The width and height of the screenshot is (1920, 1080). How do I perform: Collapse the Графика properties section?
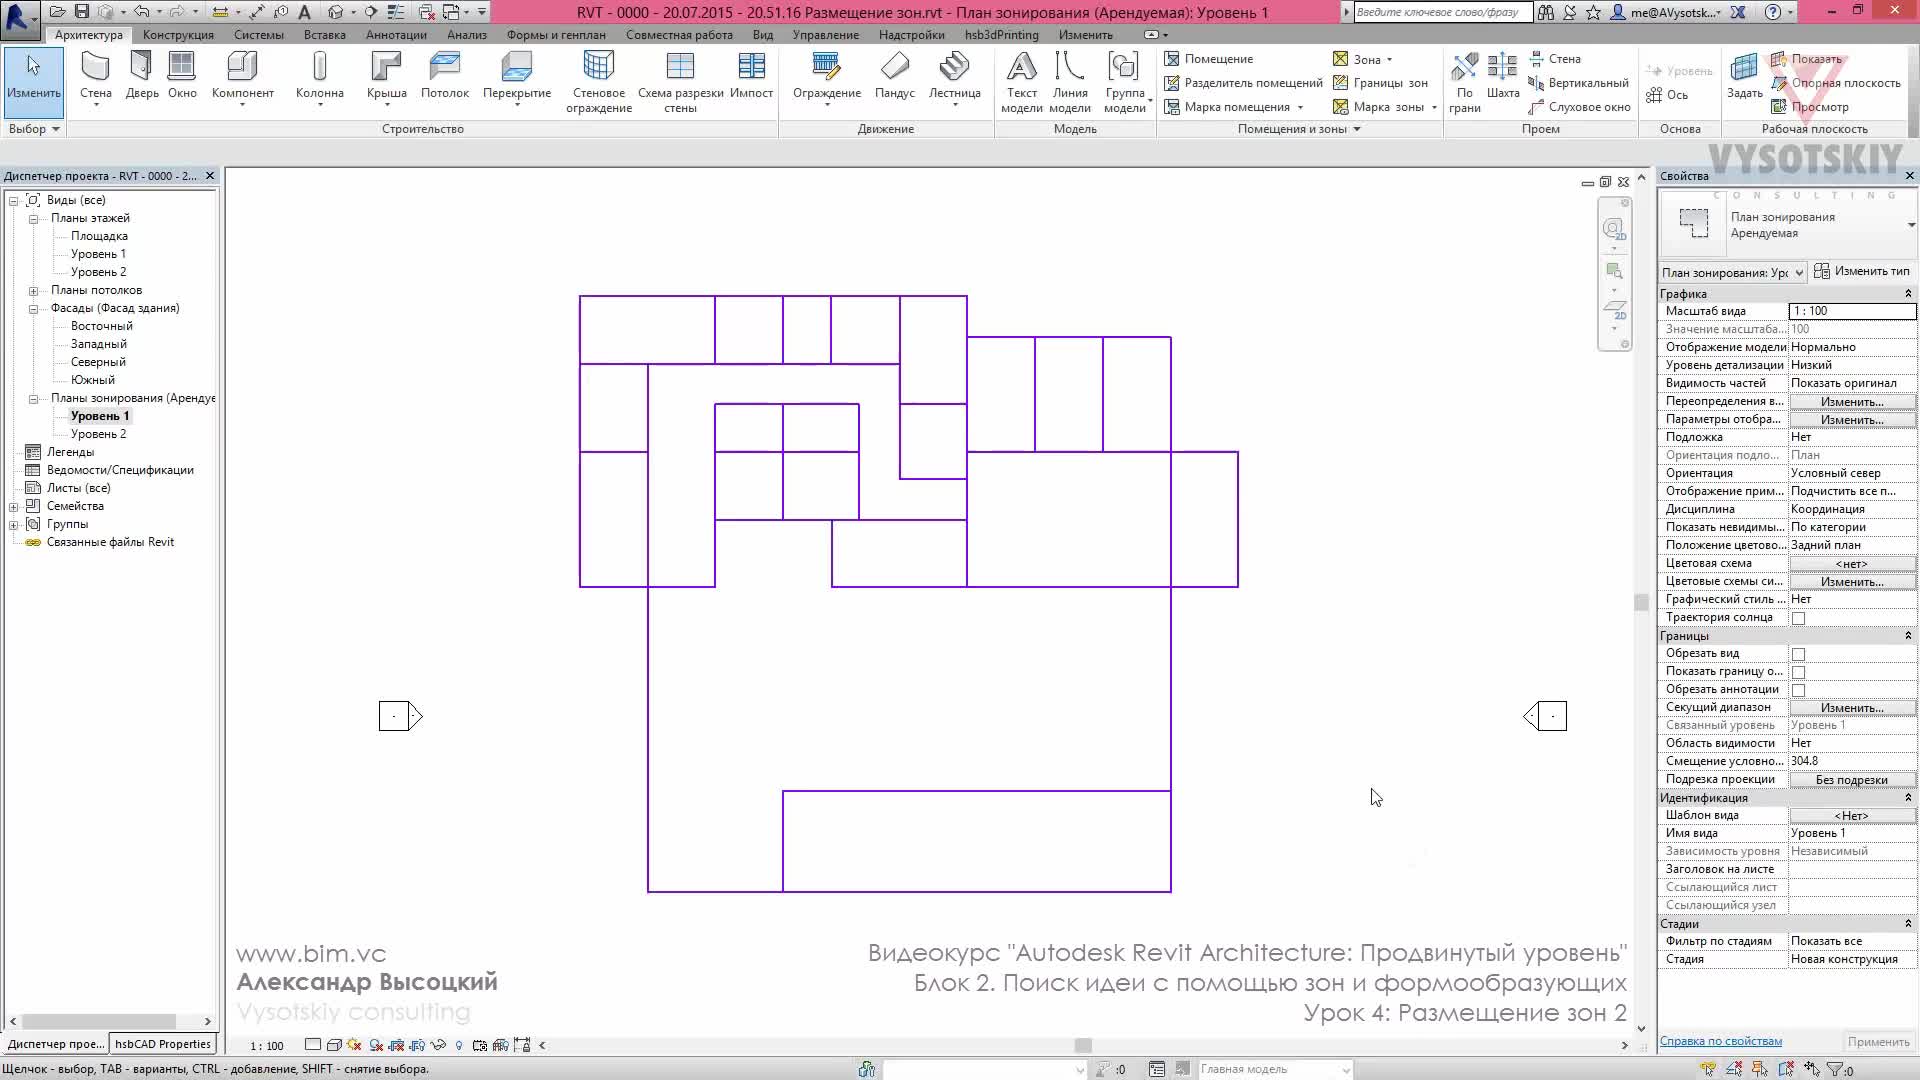[1908, 294]
